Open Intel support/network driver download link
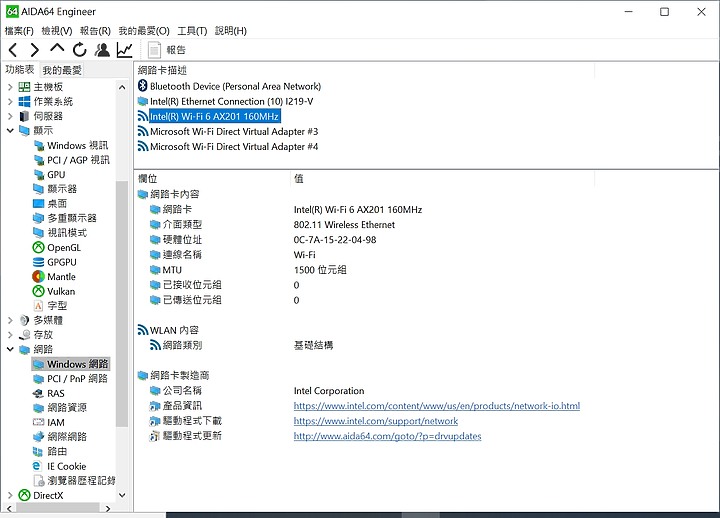The image size is (720, 518). [376, 421]
